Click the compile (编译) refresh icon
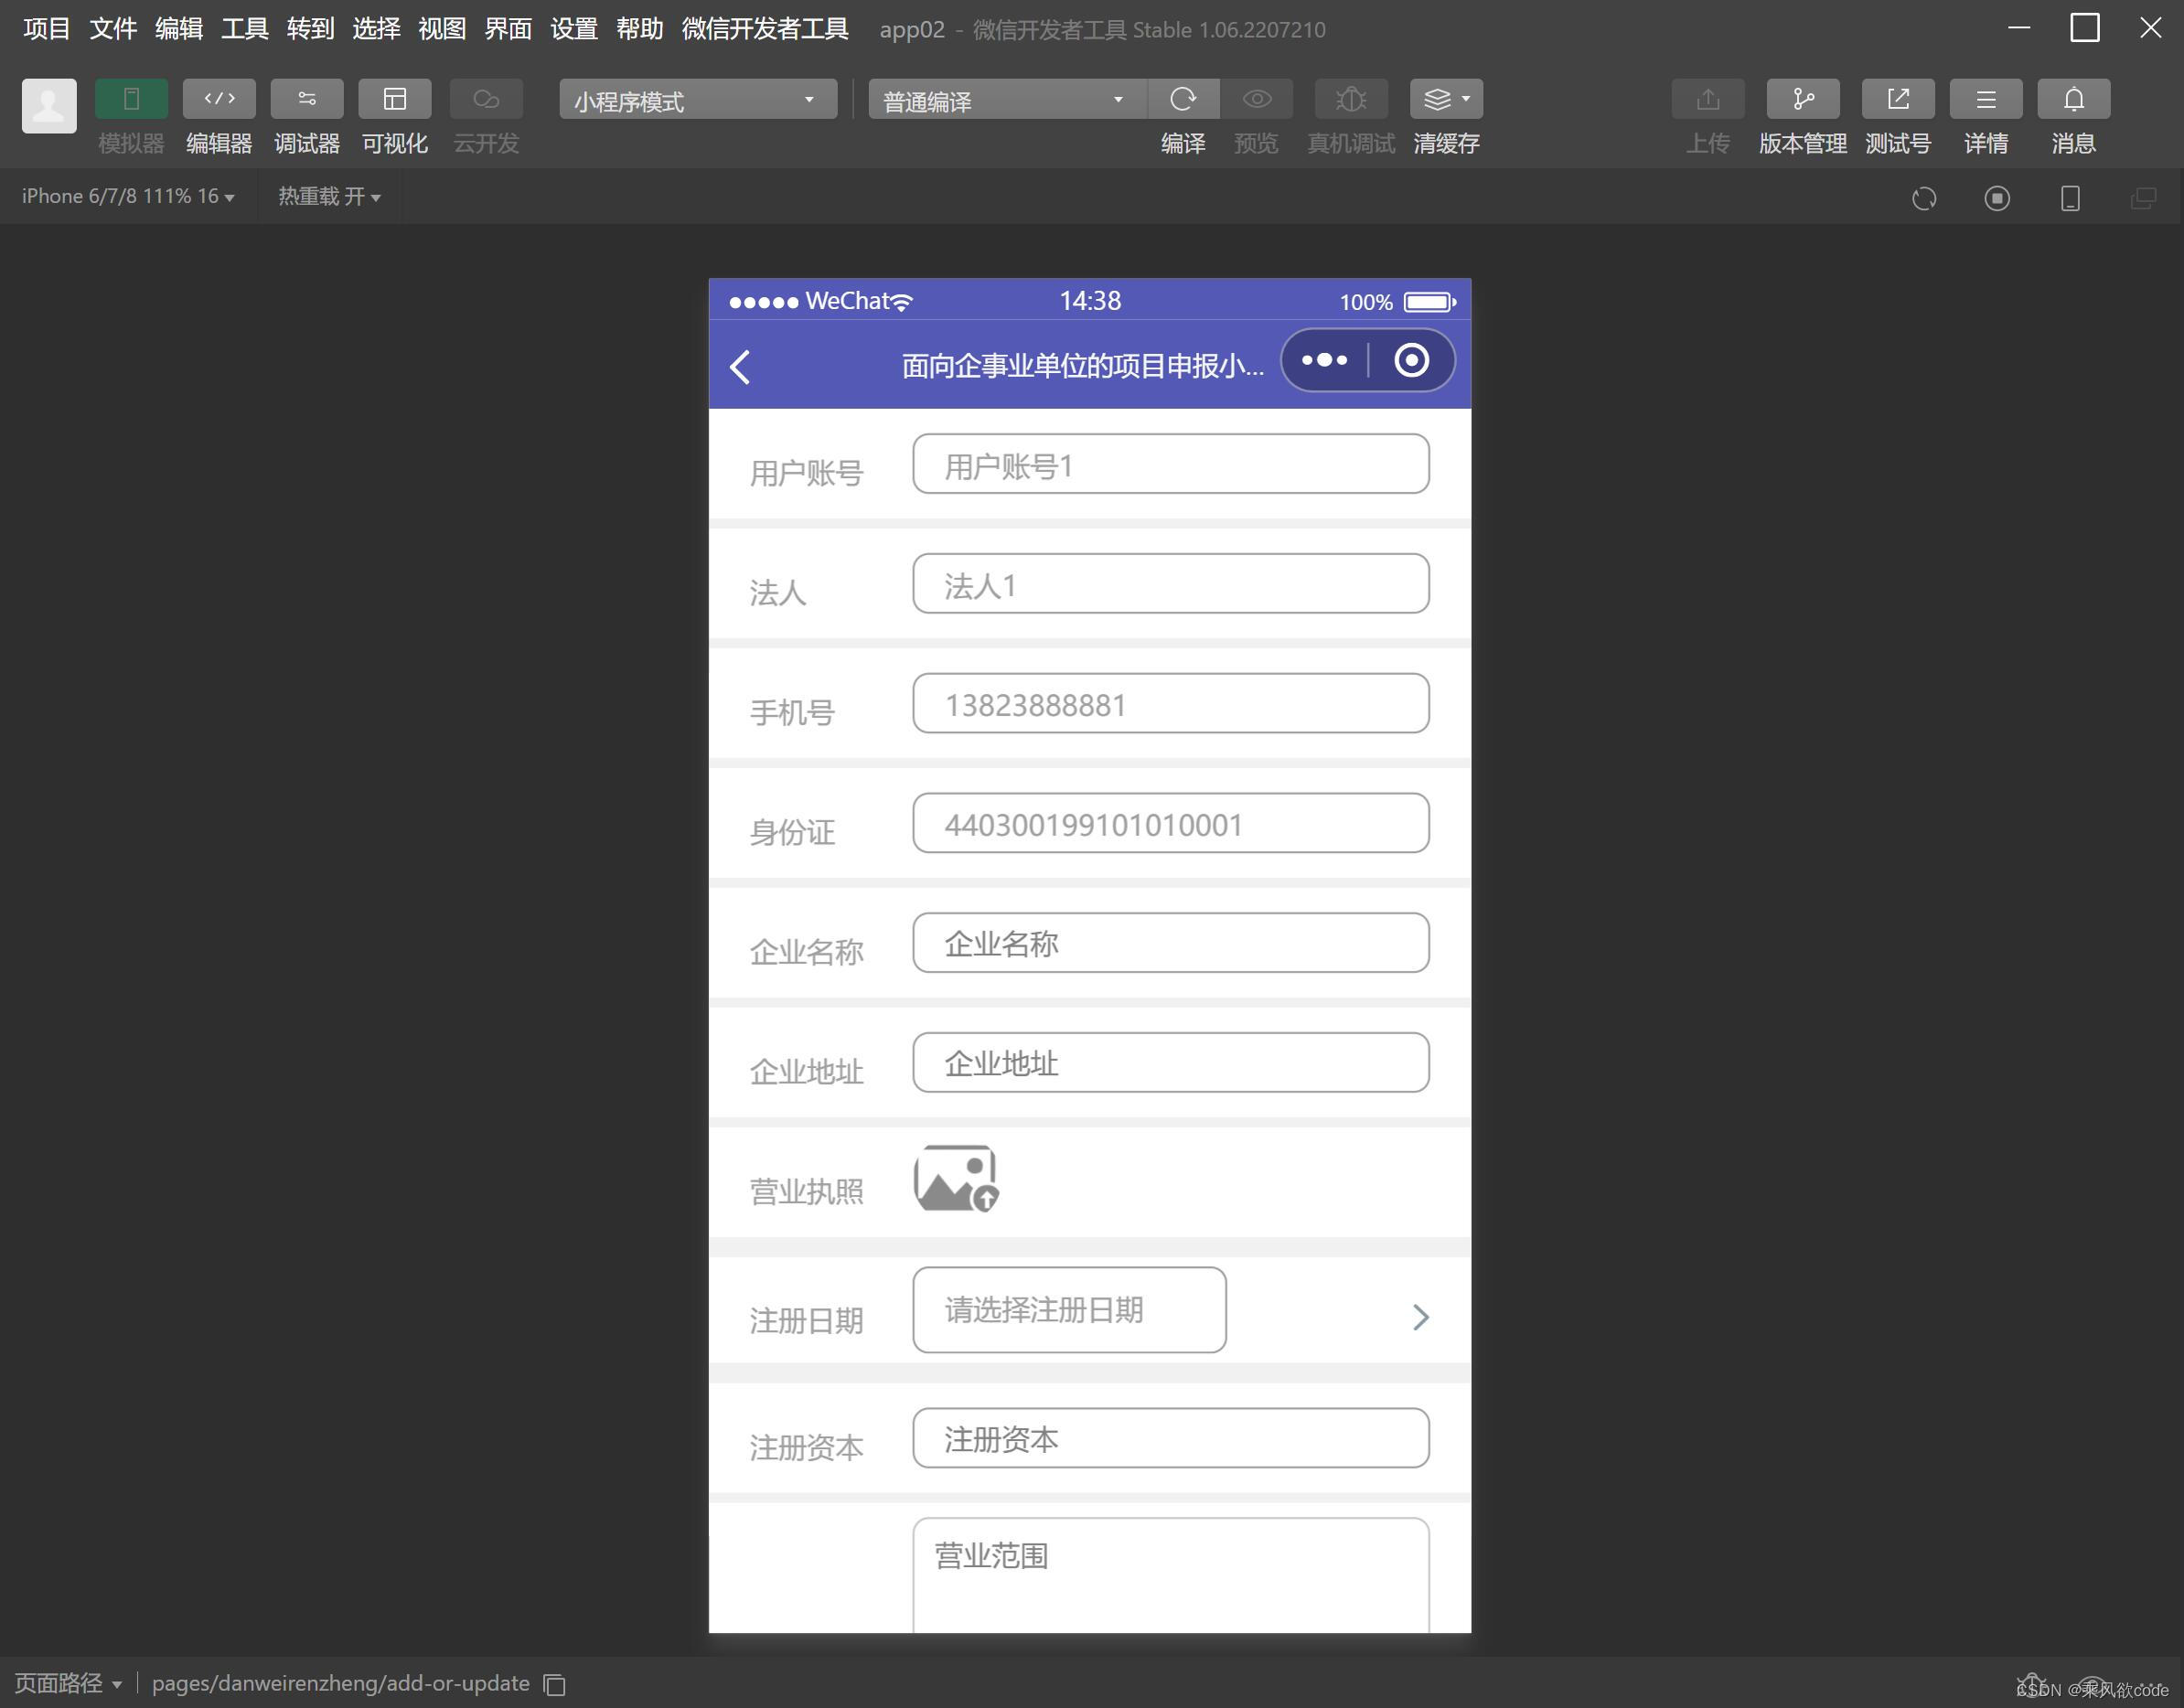This screenshot has width=2184, height=1708. coord(1183,99)
